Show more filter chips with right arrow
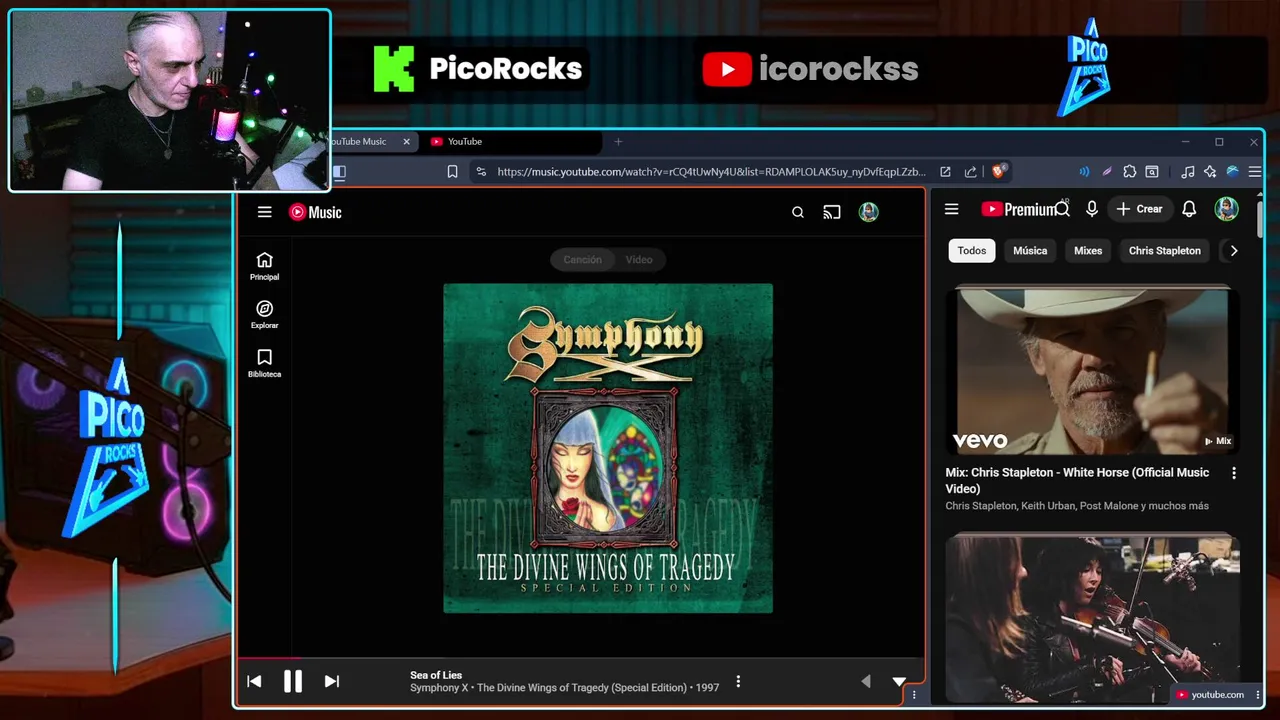 click(1234, 251)
